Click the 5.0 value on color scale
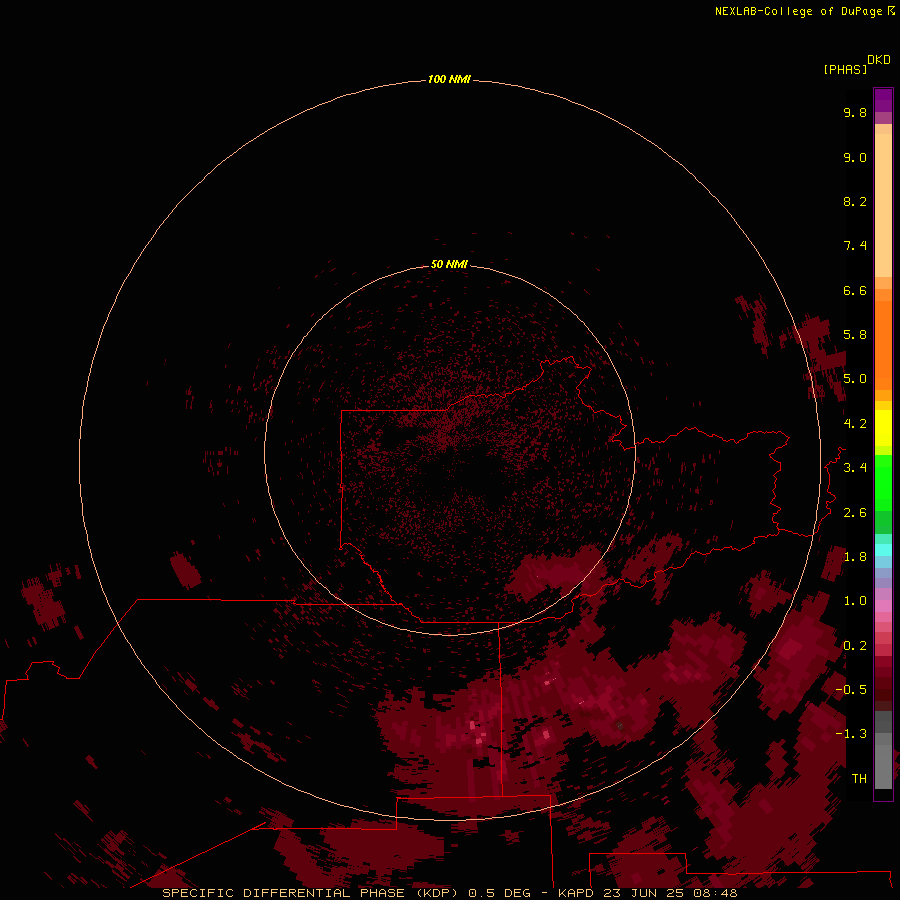 tap(855, 379)
